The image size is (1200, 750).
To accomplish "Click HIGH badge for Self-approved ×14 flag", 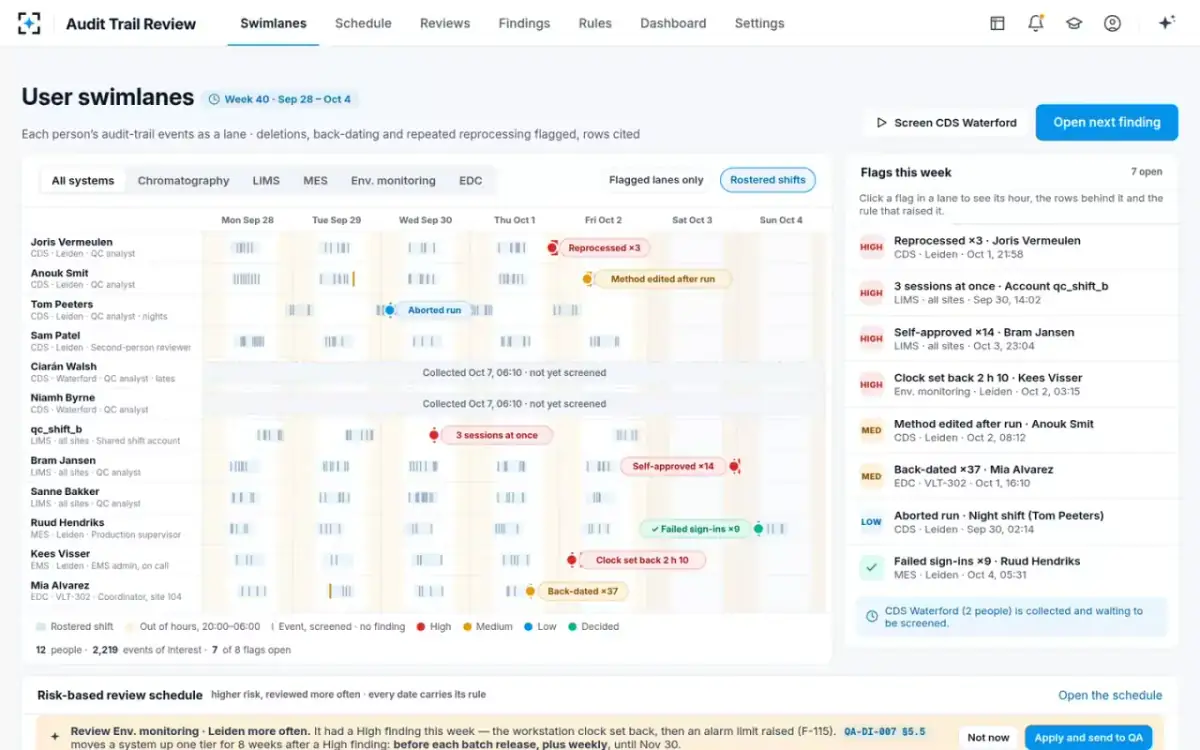I will 871,339.
